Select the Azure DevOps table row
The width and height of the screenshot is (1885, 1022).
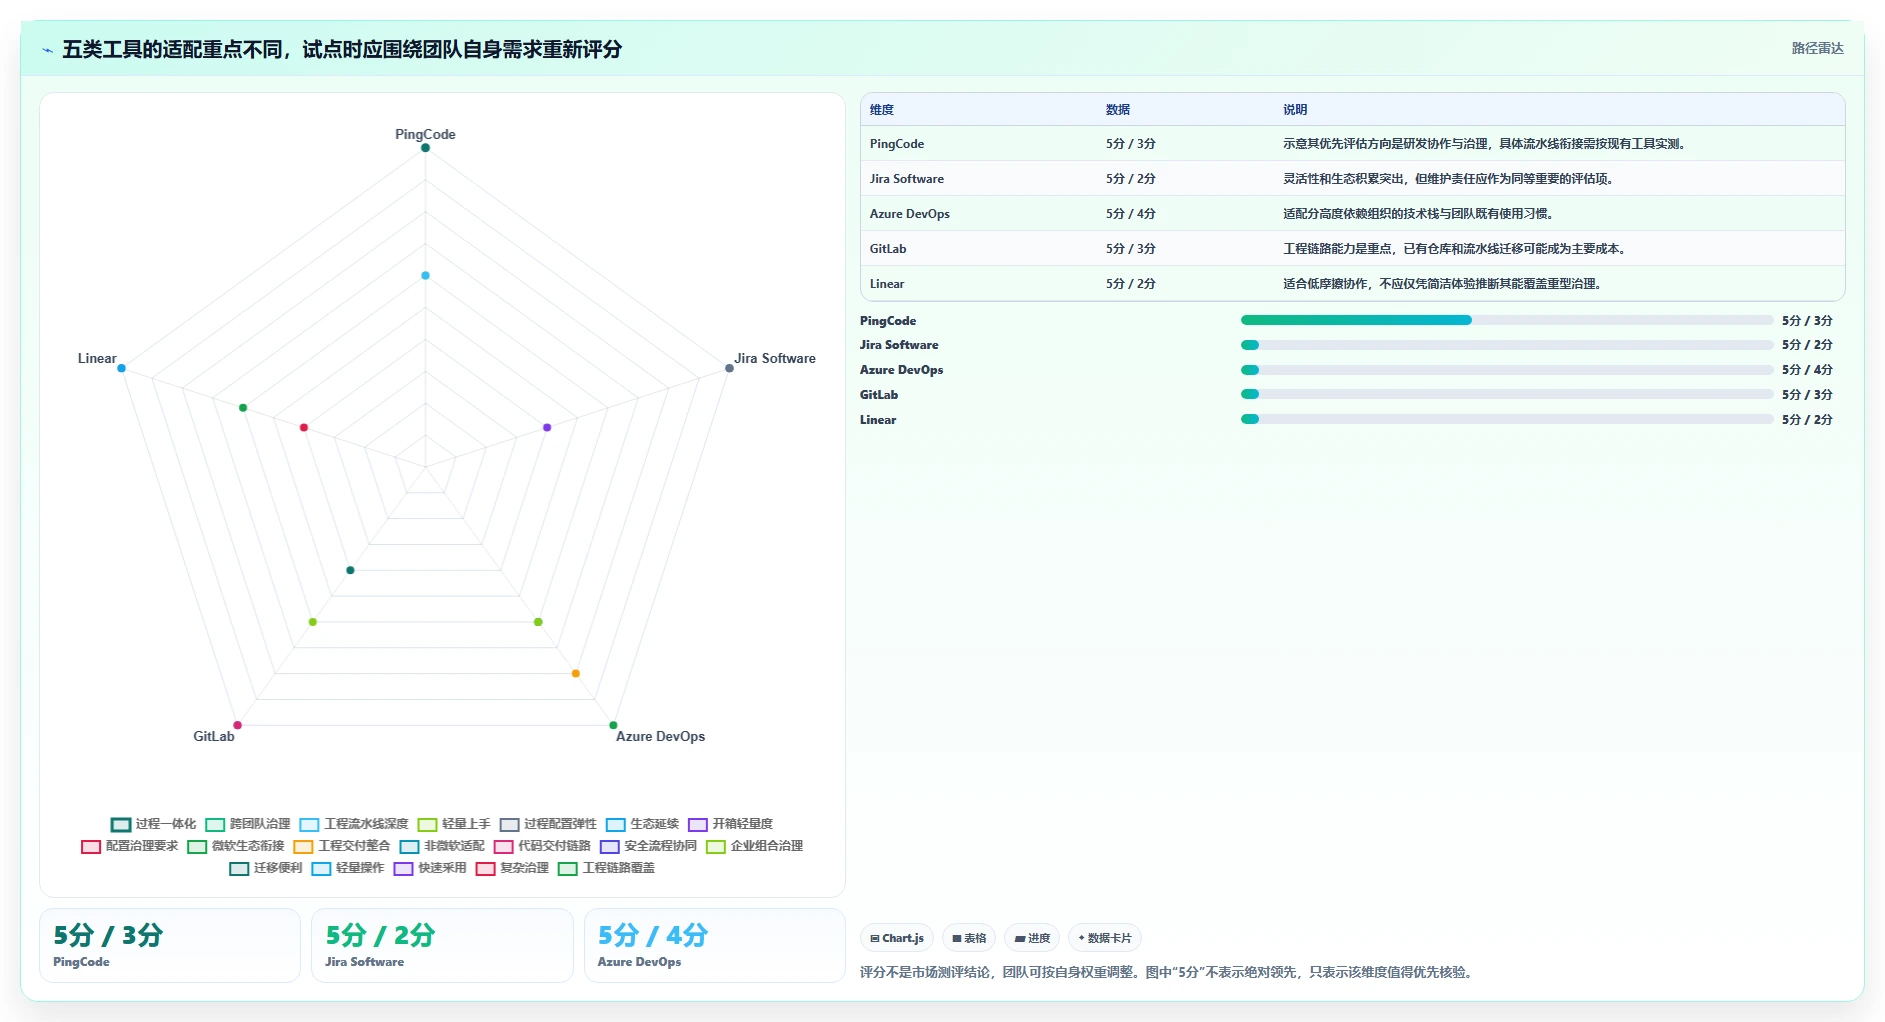tap(1352, 214)
